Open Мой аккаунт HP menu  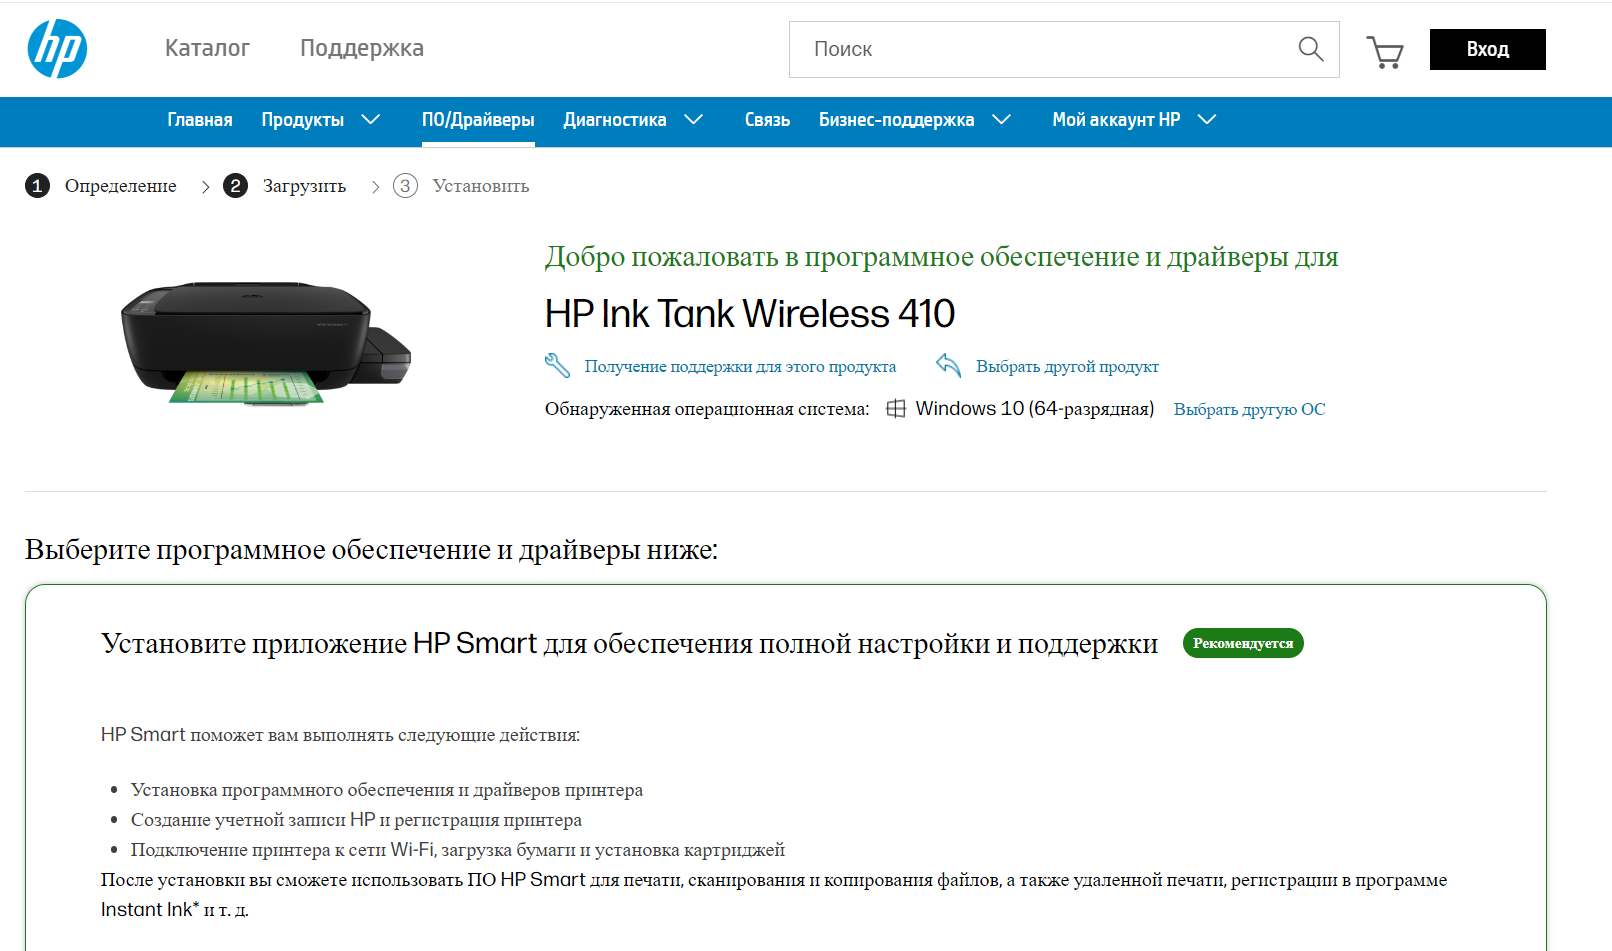click(1116, 120)
